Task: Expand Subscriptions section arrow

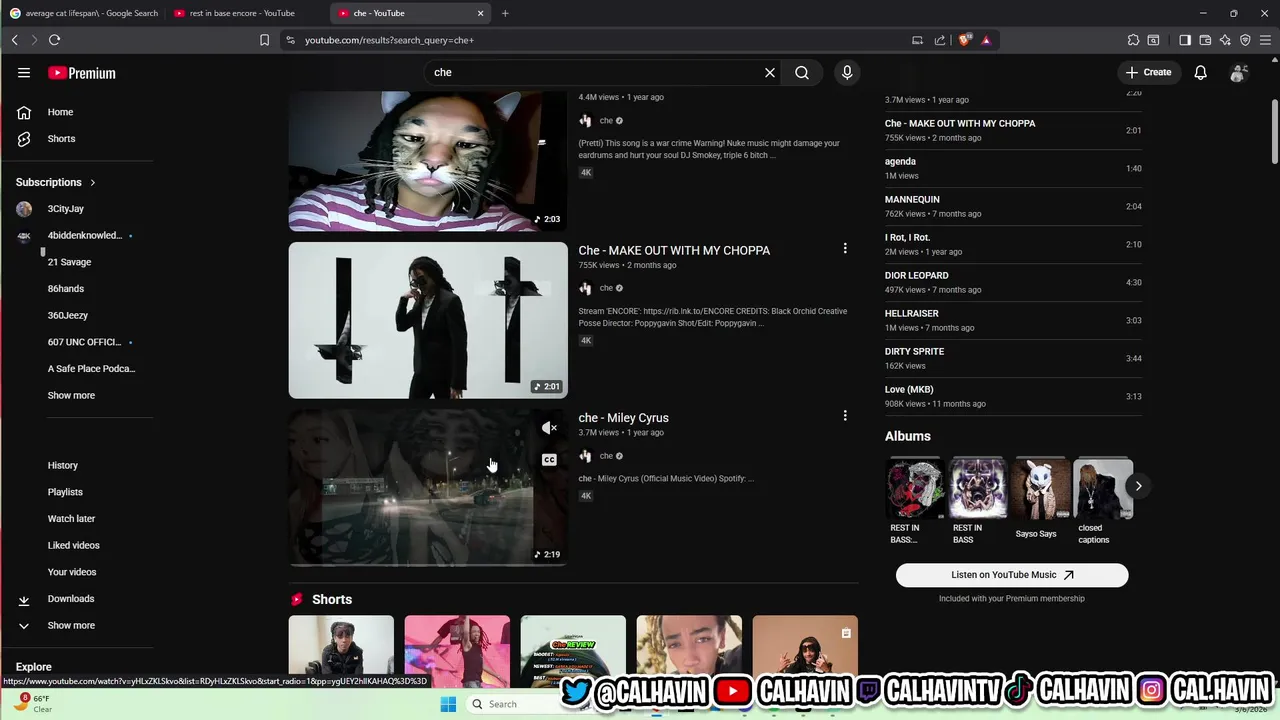Action: [x=92, y=183]
